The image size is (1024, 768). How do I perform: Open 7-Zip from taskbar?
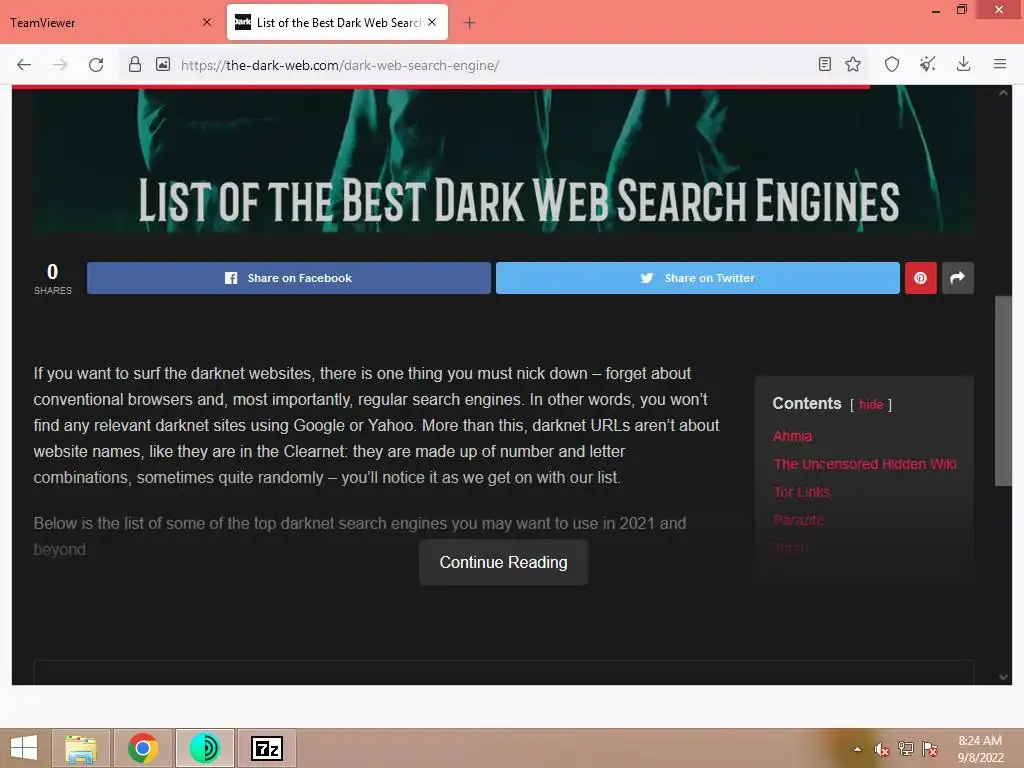267,748
